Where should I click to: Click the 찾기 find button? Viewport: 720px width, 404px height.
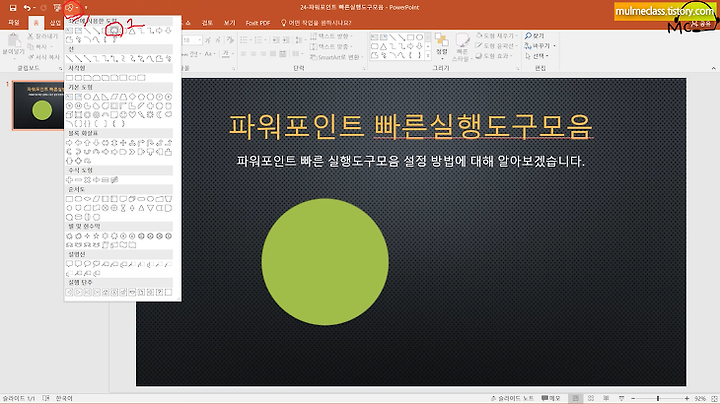pos(535,36)
